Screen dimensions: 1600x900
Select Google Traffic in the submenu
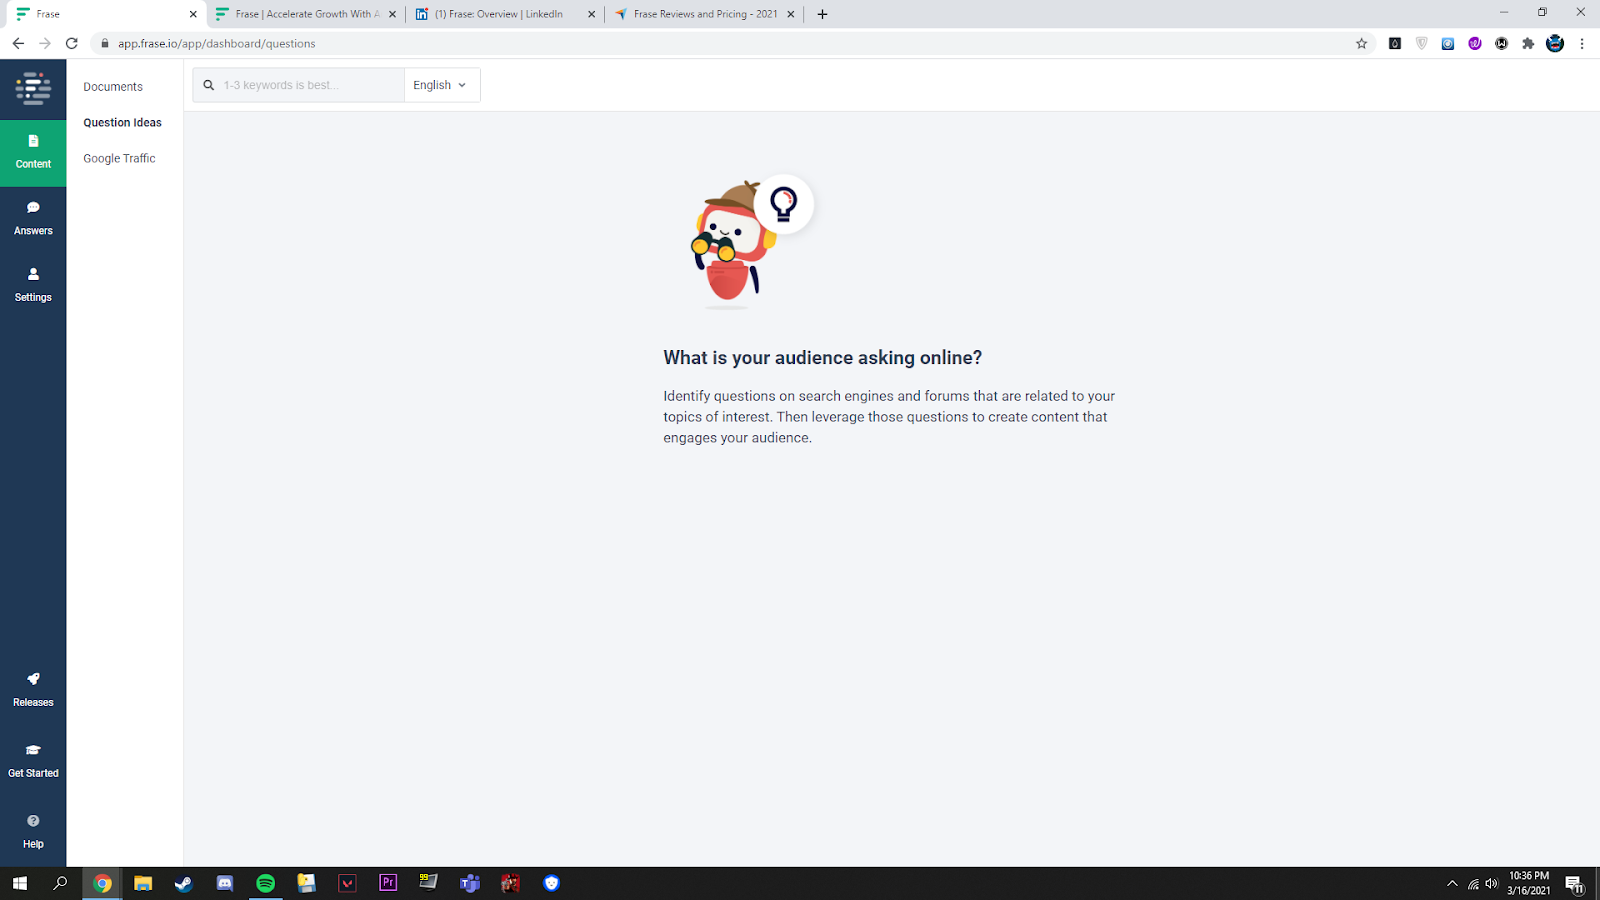pyautogui.click(x=119, y=159)
